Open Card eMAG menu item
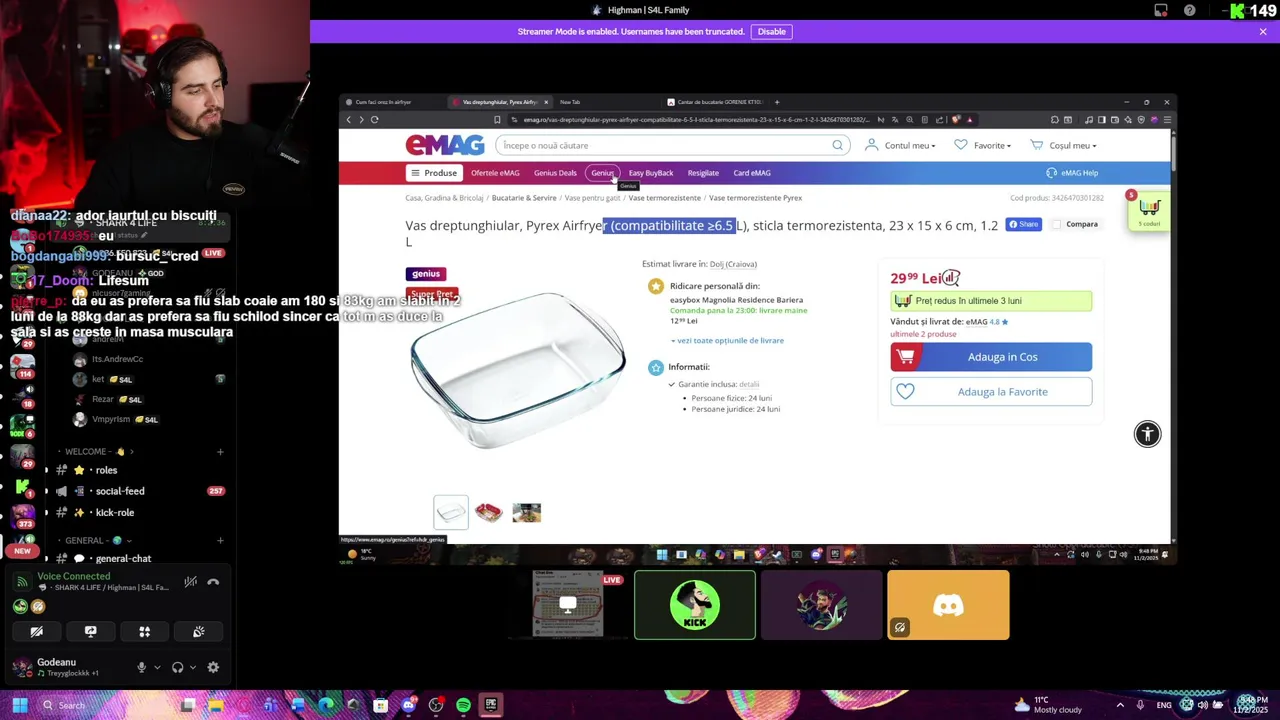 click(x=752, y=173)
